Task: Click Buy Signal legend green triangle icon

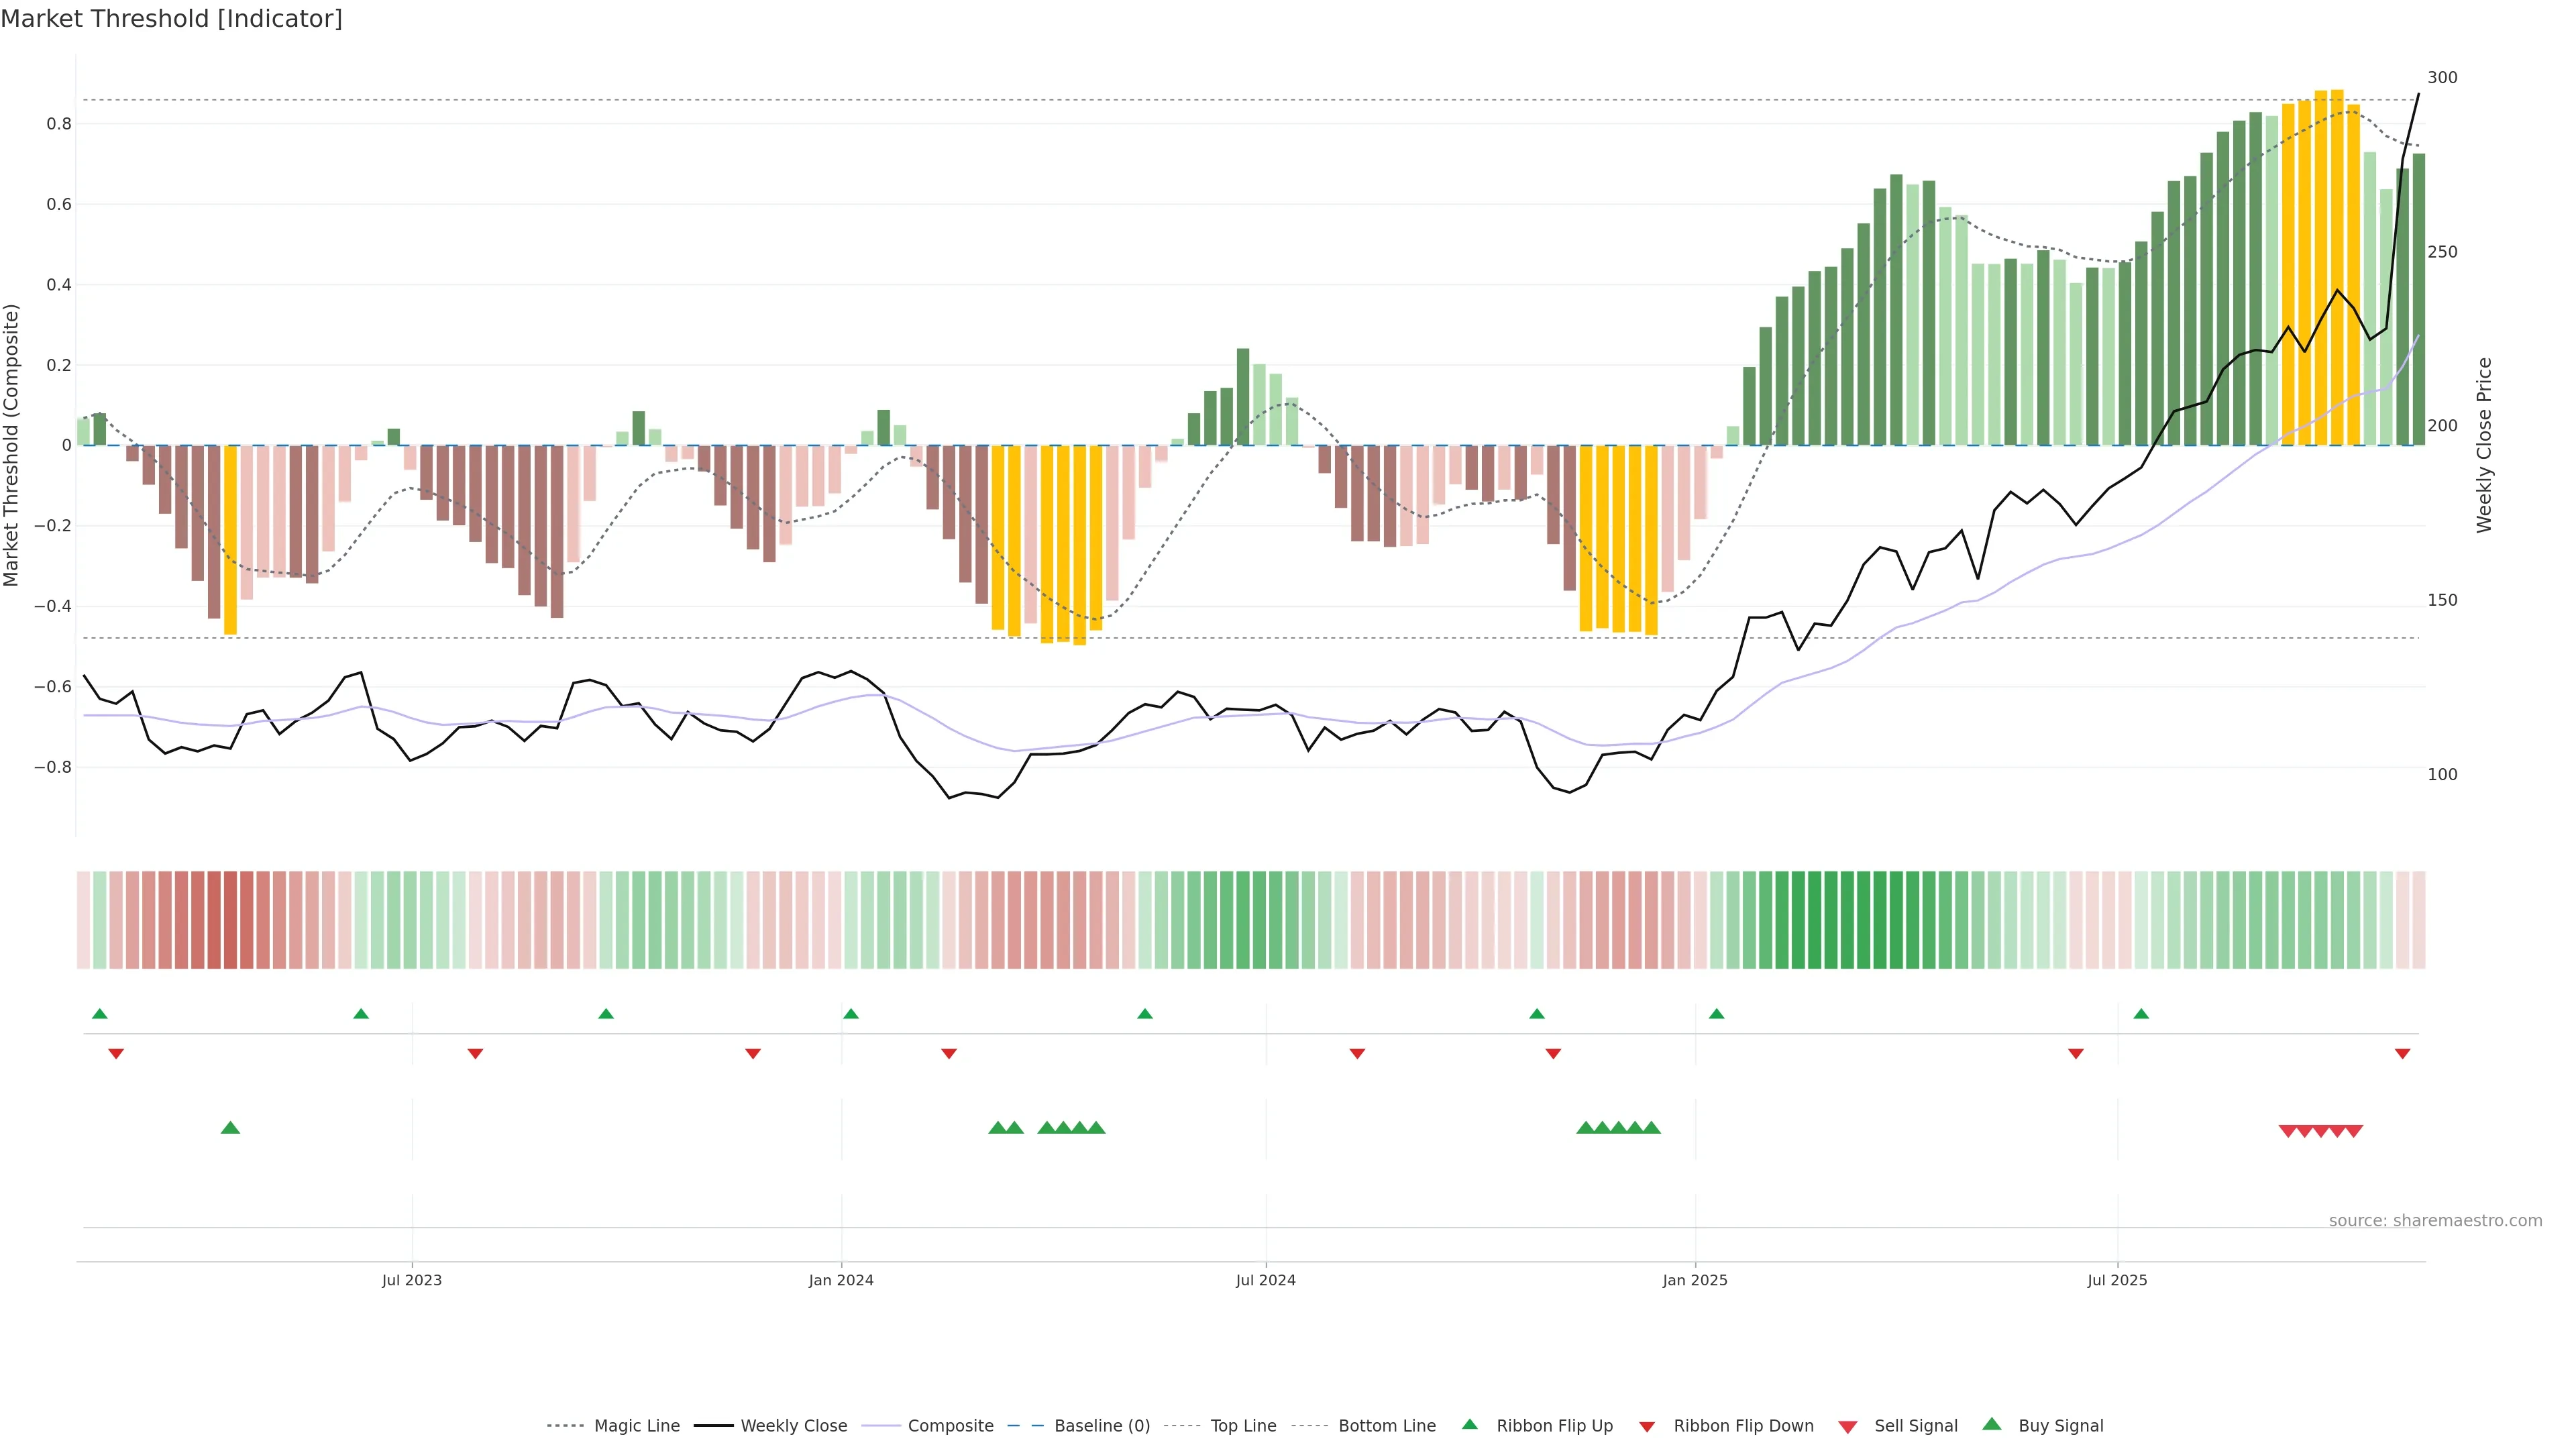Action: click(1991, 1424)
